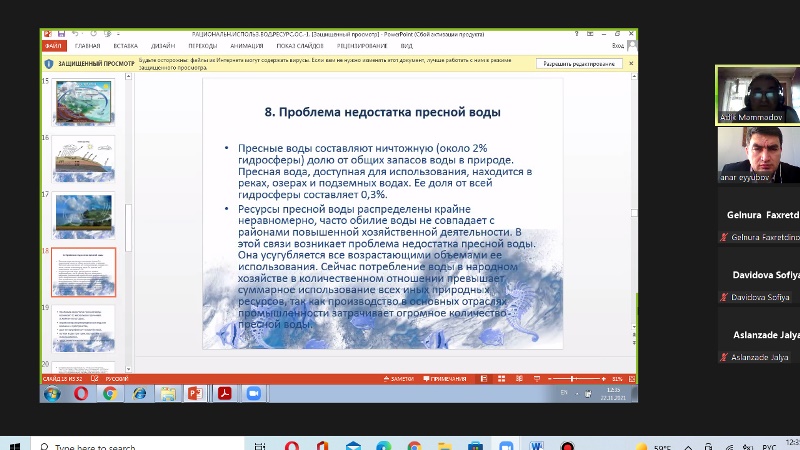
Task: Click the first bullet paragraph about Пресные воды
Action: pyautogui.click(x=385, y=171)
